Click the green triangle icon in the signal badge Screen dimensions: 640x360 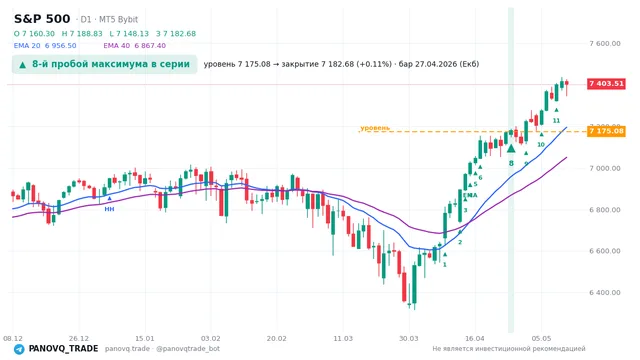[x=23, y=65]
